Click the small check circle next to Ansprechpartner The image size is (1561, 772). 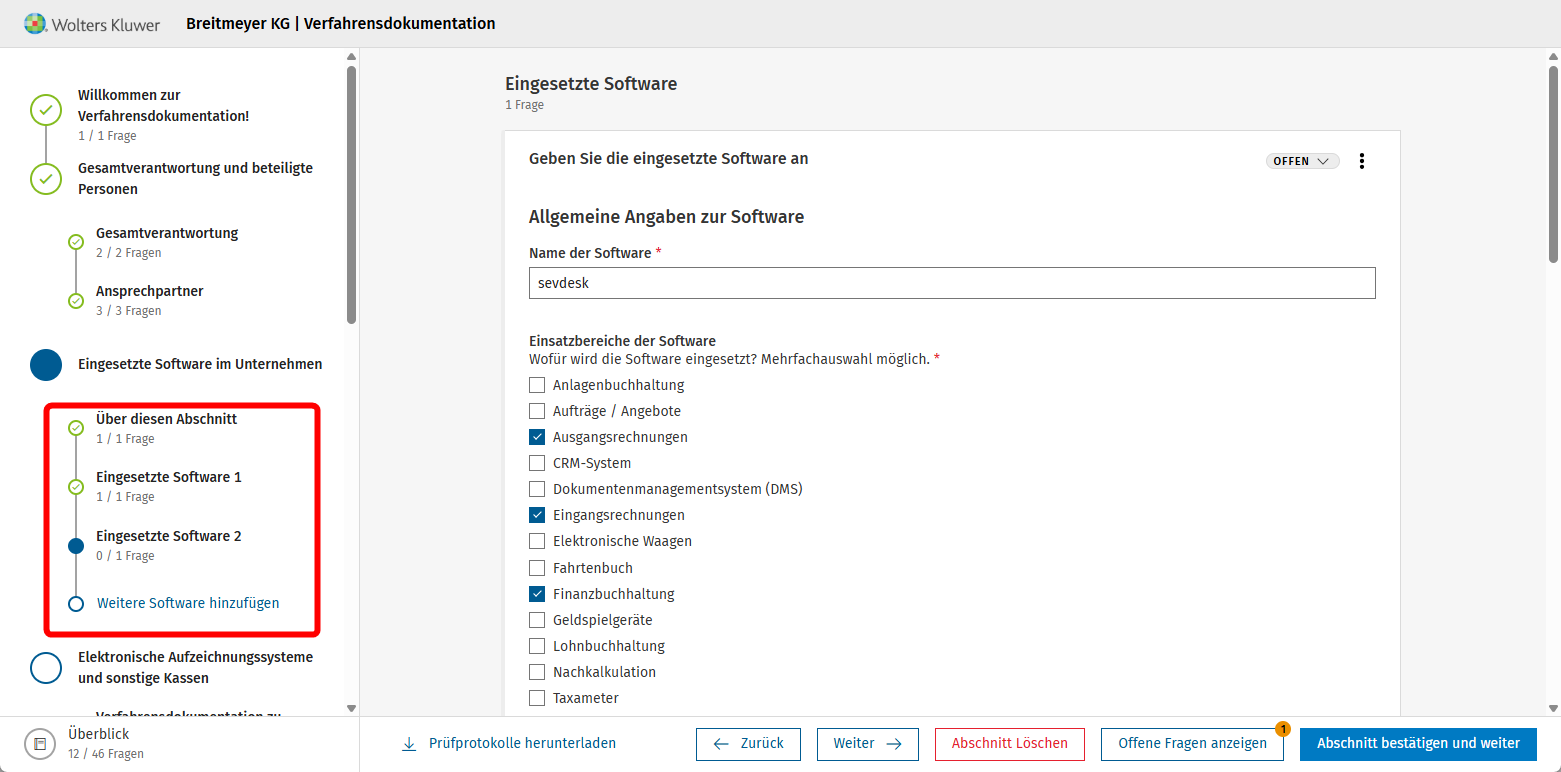point(76,301)
